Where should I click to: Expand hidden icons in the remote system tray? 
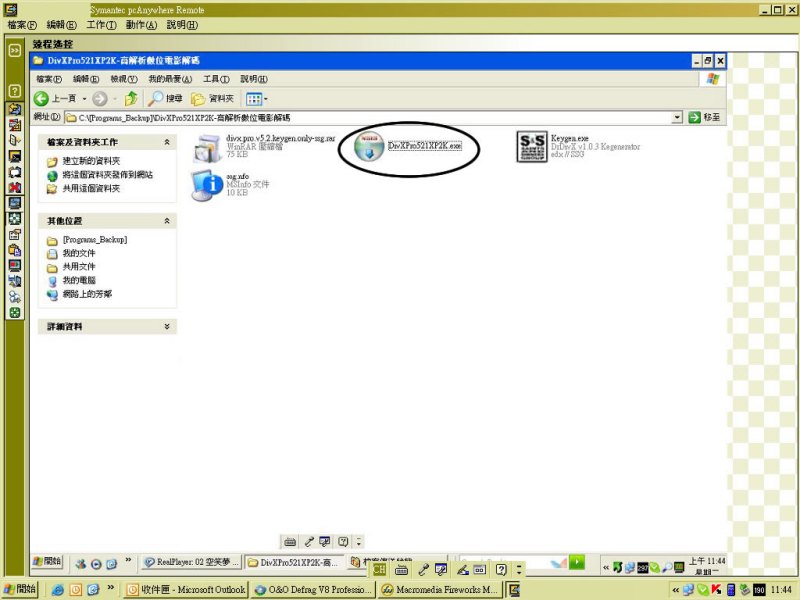[606, 567]
